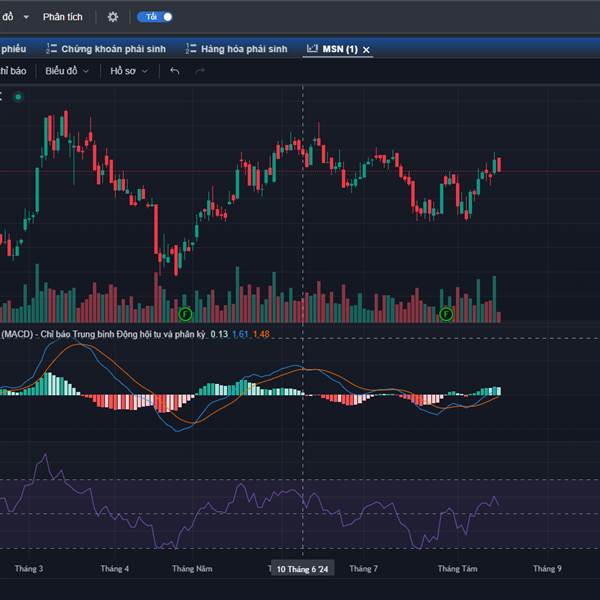Close the MSN (1) chart tab
This screenshot has width=600, height=600.
coord(366,49)
